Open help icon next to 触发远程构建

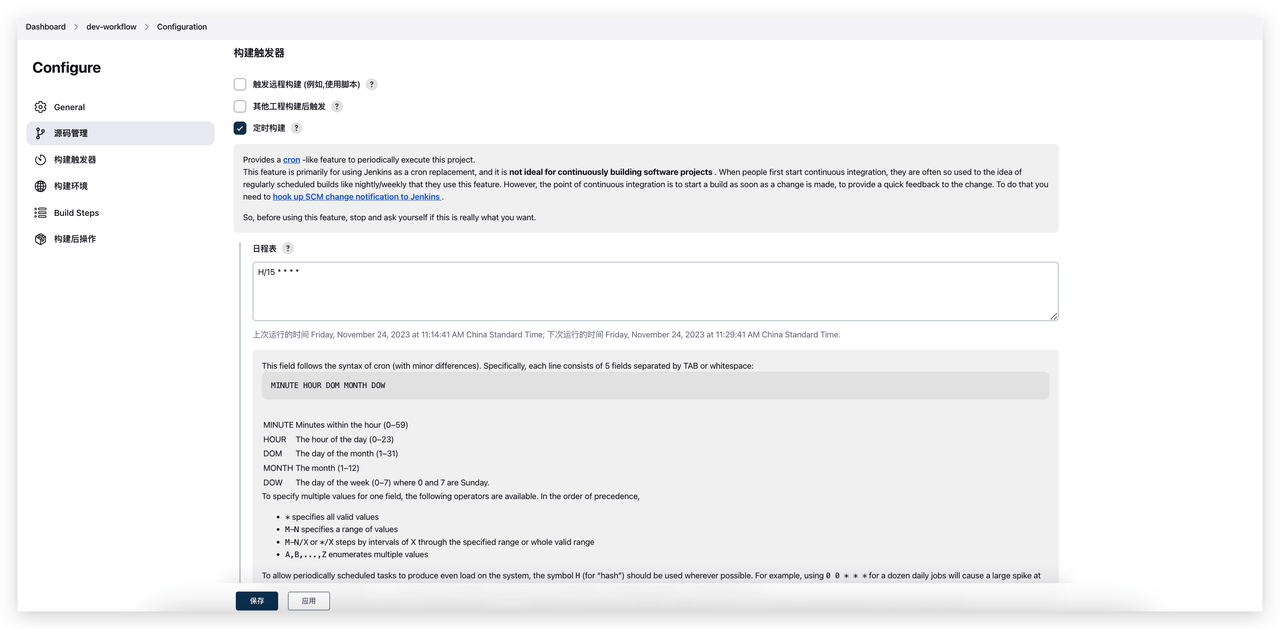[372, 85]
